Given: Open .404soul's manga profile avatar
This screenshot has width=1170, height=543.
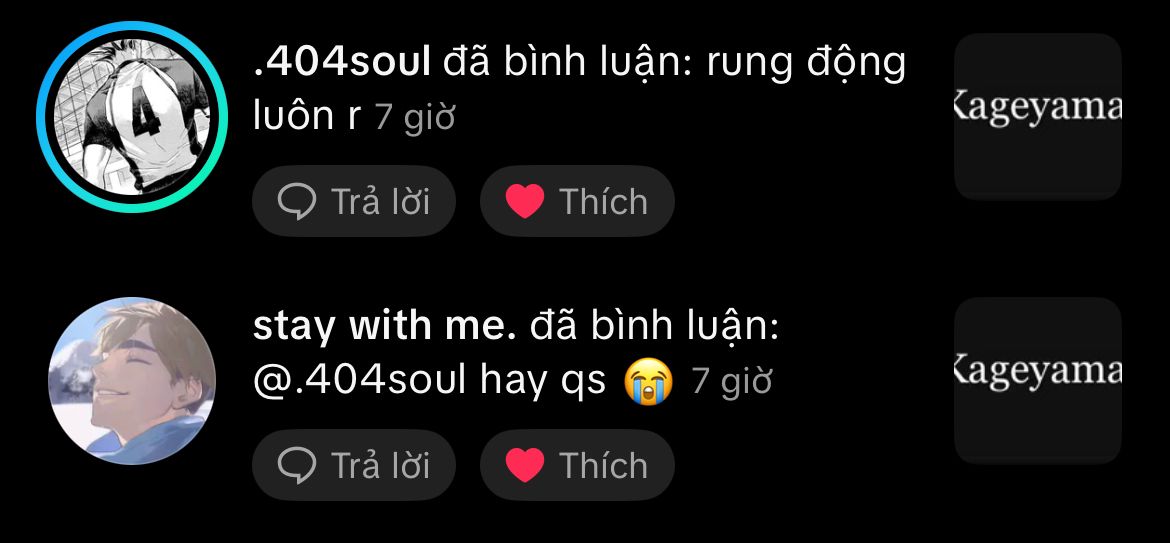Looking at the screenshot, I should 132,117.
